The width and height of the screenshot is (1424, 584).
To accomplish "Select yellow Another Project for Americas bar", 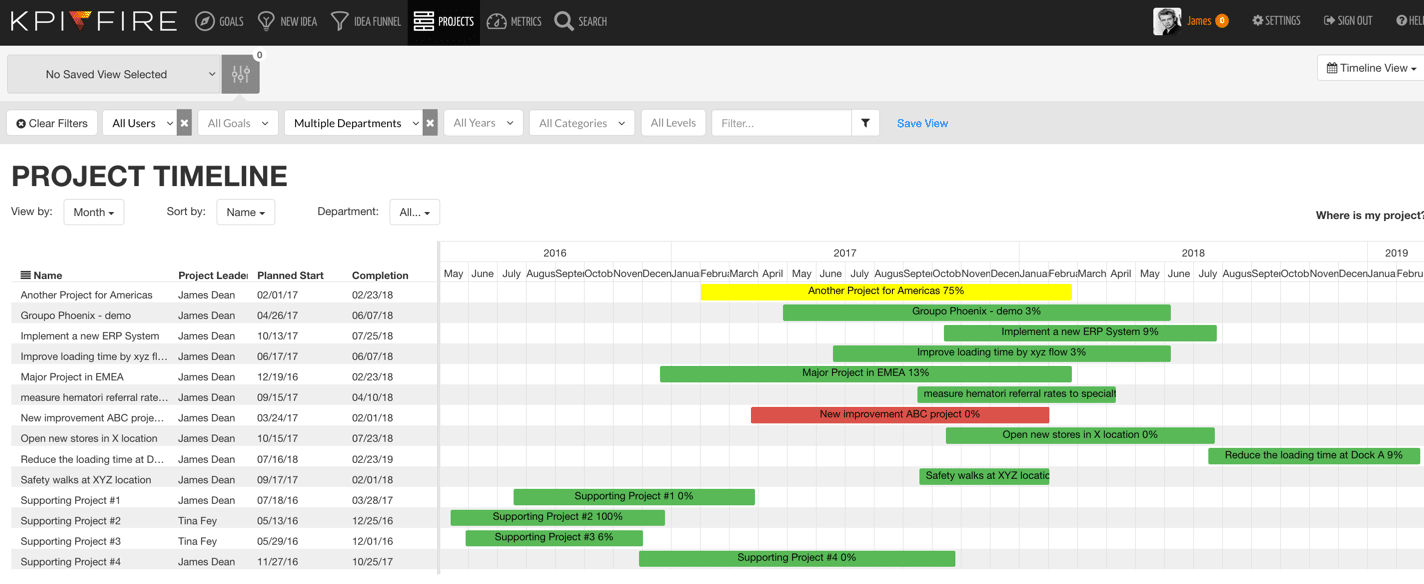I will point(886,291).
